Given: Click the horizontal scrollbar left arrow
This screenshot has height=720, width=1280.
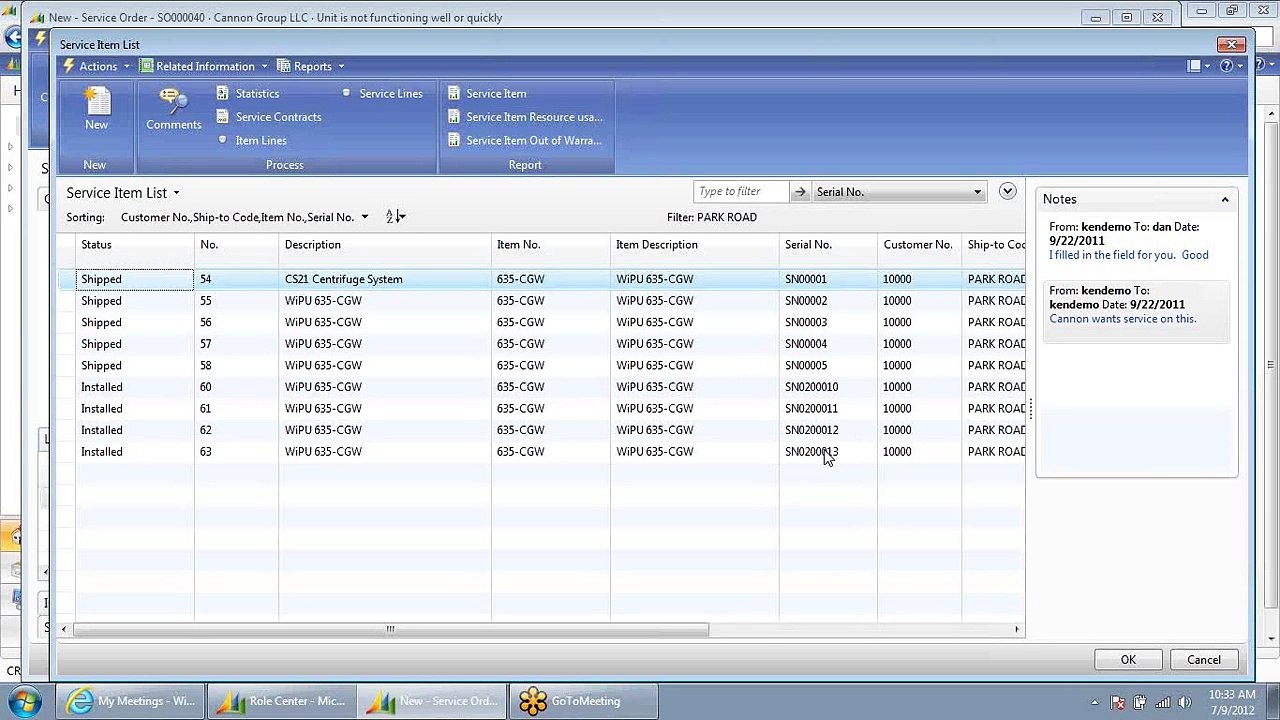Looking at the screenshot, I should coord(65,629).
